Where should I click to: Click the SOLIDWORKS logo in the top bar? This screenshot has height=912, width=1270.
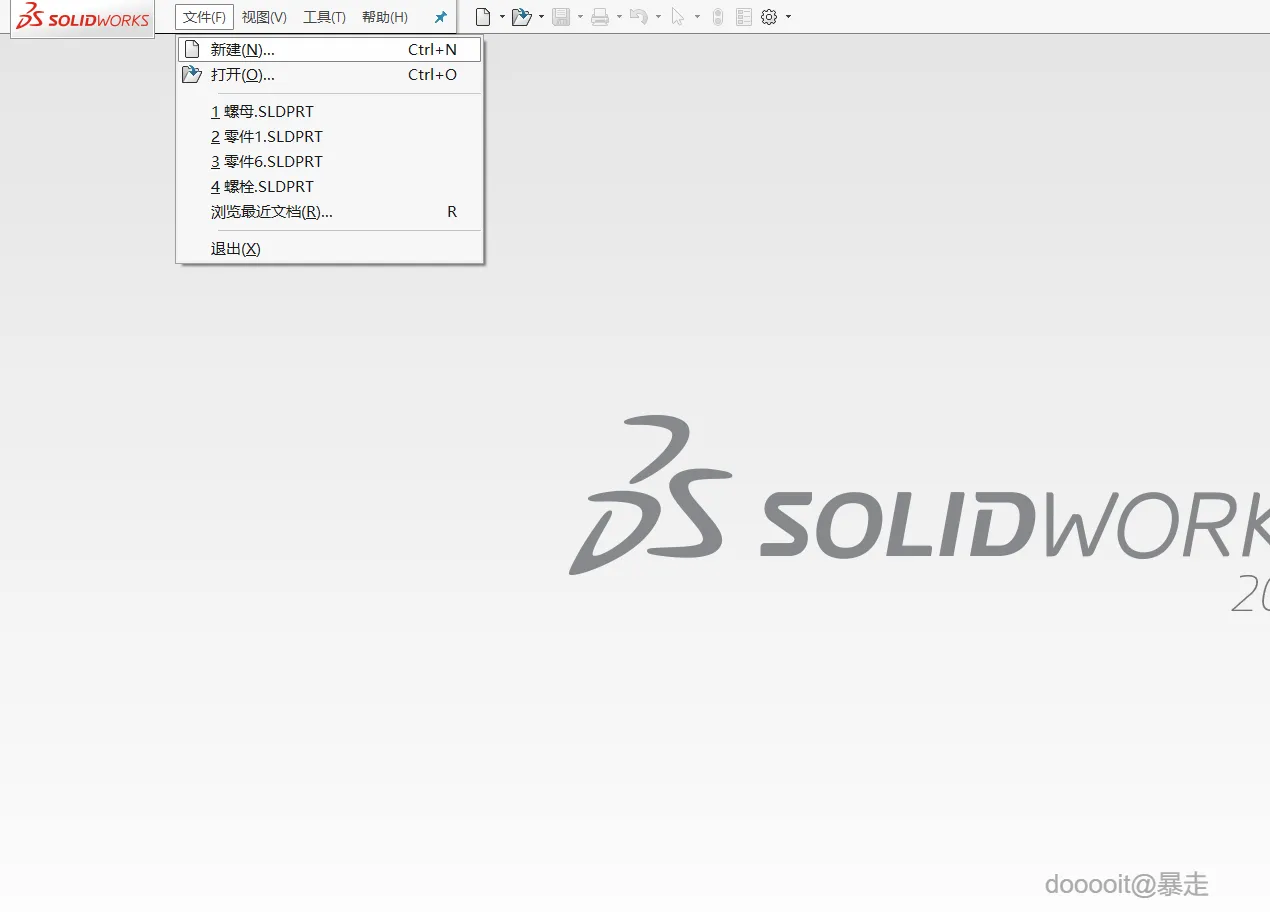coord(83,17)
